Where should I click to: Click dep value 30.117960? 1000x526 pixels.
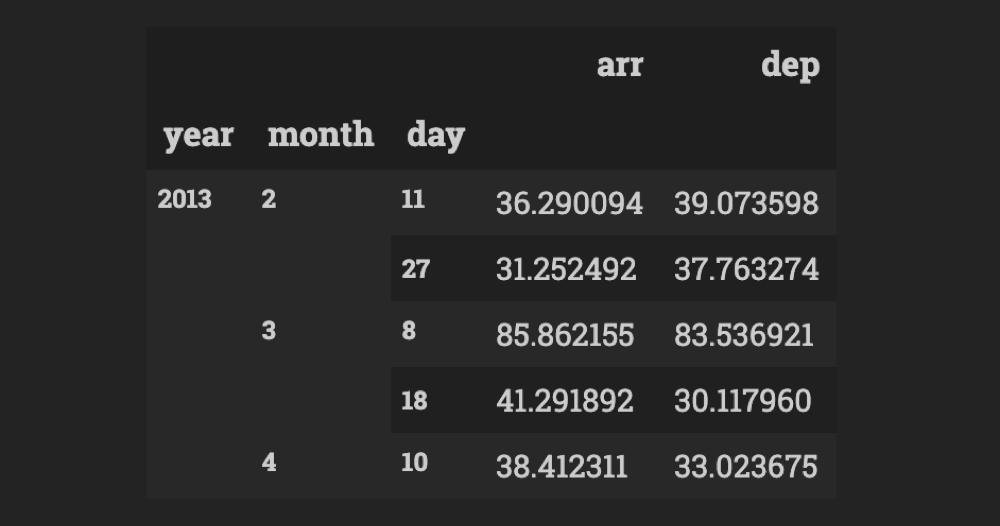coord(742,400)
